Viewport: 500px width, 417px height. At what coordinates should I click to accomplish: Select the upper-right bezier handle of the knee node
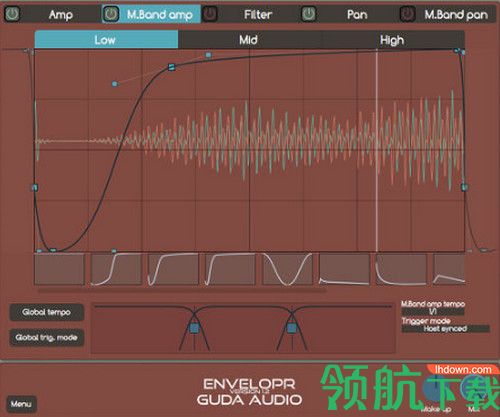(208, 55)
